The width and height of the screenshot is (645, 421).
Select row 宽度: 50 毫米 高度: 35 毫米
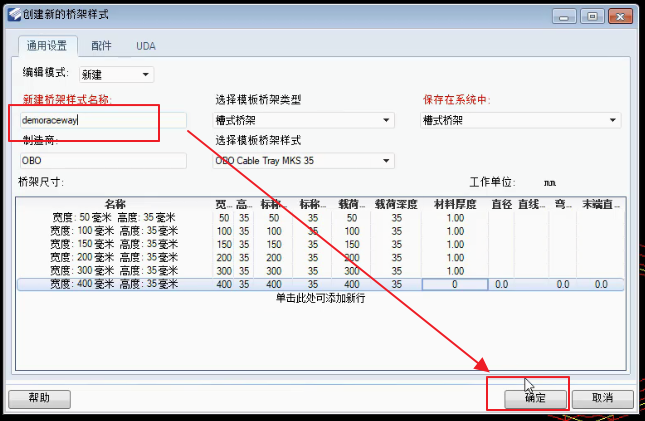tap(320, 218)
